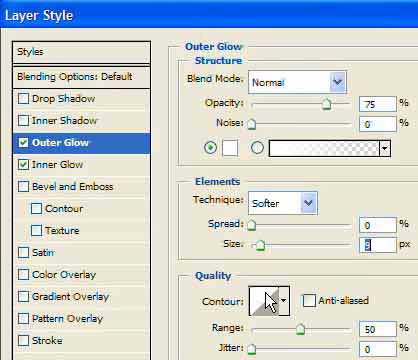
Task: Open the gradient picker dropdown arrow
Action: tap(385, 148)
